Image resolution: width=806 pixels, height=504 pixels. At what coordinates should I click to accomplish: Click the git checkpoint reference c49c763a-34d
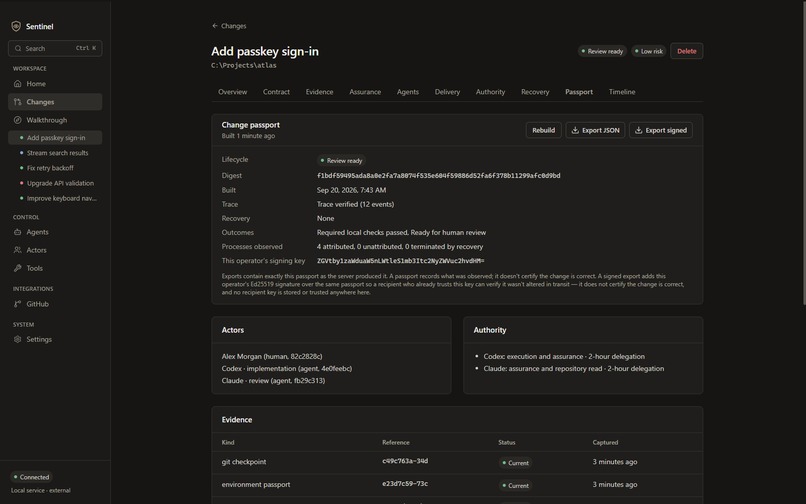(405, 461)
